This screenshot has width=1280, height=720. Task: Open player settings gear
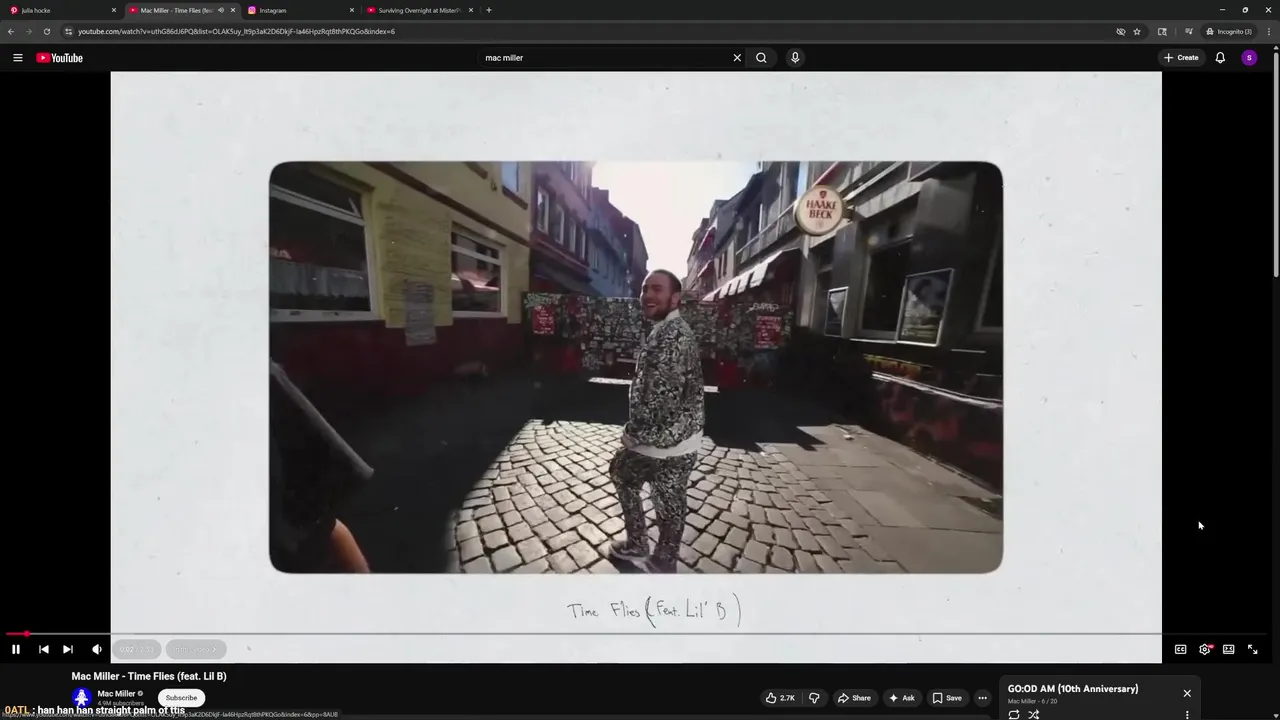coord(1205,649)
